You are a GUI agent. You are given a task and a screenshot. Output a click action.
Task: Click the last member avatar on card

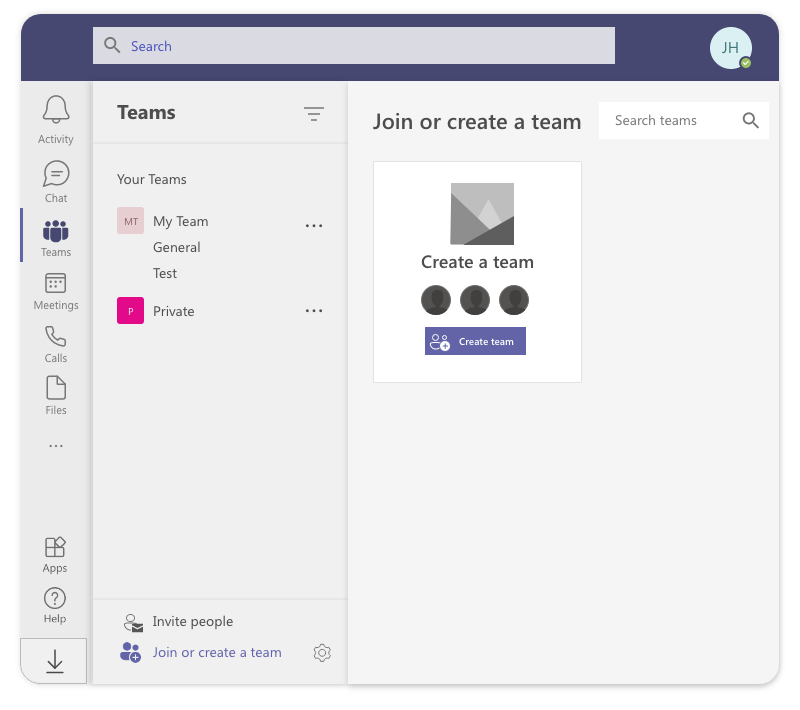pos(514,300)
